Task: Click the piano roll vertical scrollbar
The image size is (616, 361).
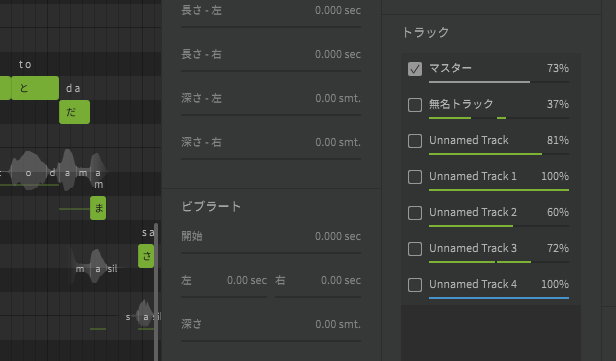Action: click(x=156, y=292)
